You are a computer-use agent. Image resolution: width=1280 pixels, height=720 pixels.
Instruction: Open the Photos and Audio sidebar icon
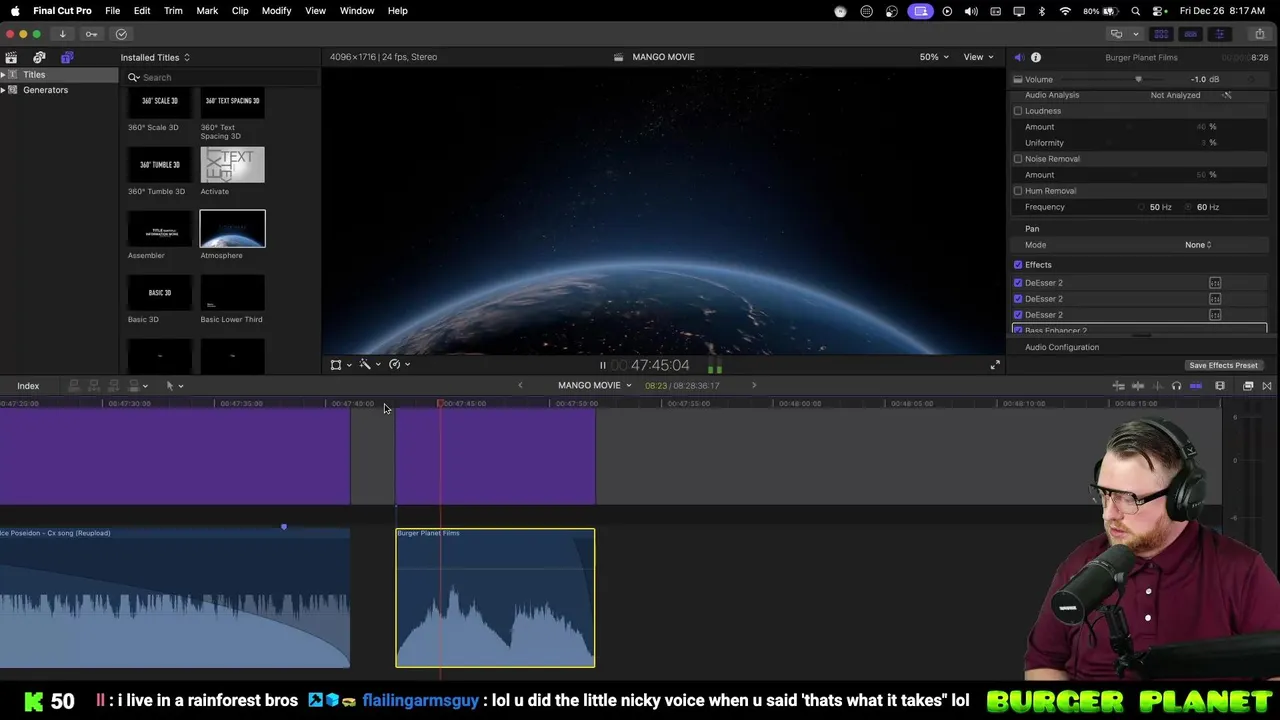click(x=39, y=58)
